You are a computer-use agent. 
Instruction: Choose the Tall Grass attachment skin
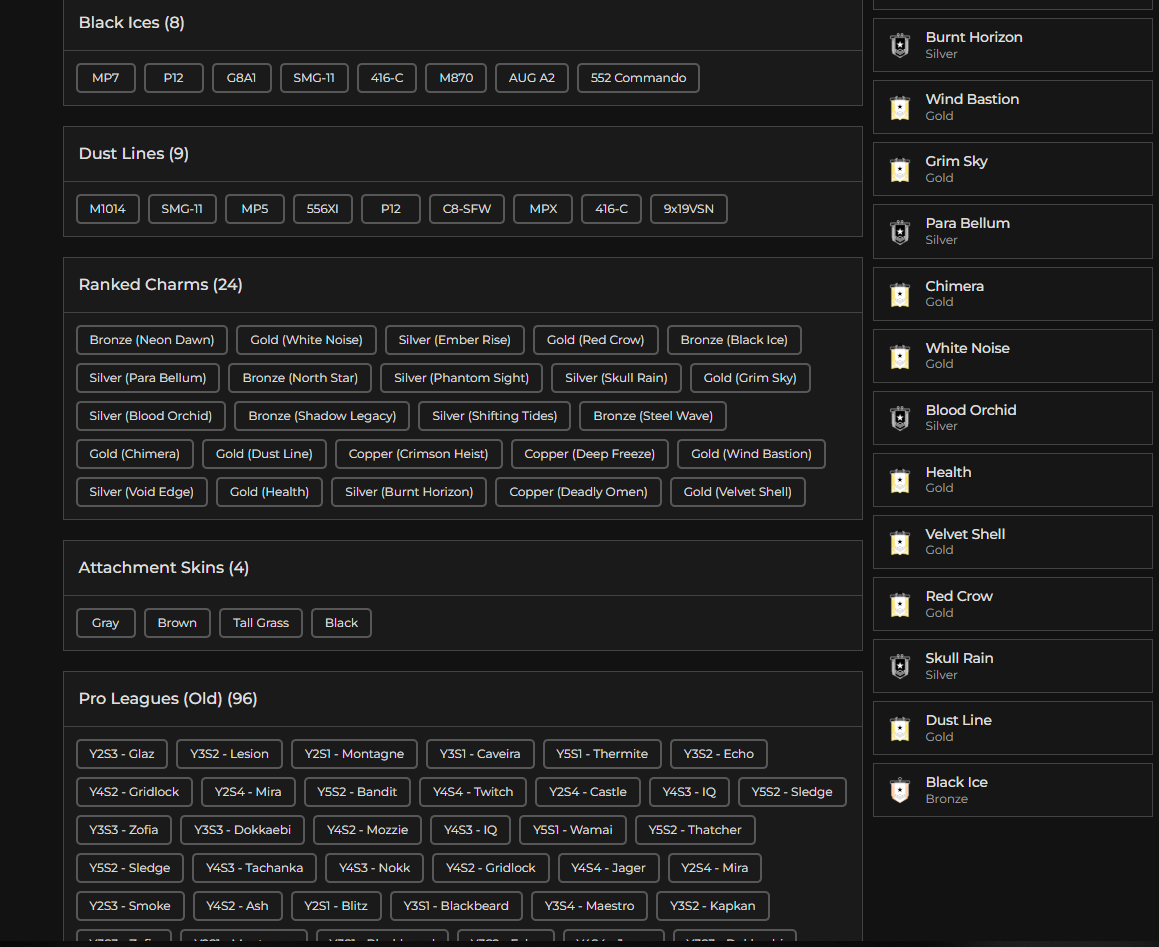coord(261,622)
